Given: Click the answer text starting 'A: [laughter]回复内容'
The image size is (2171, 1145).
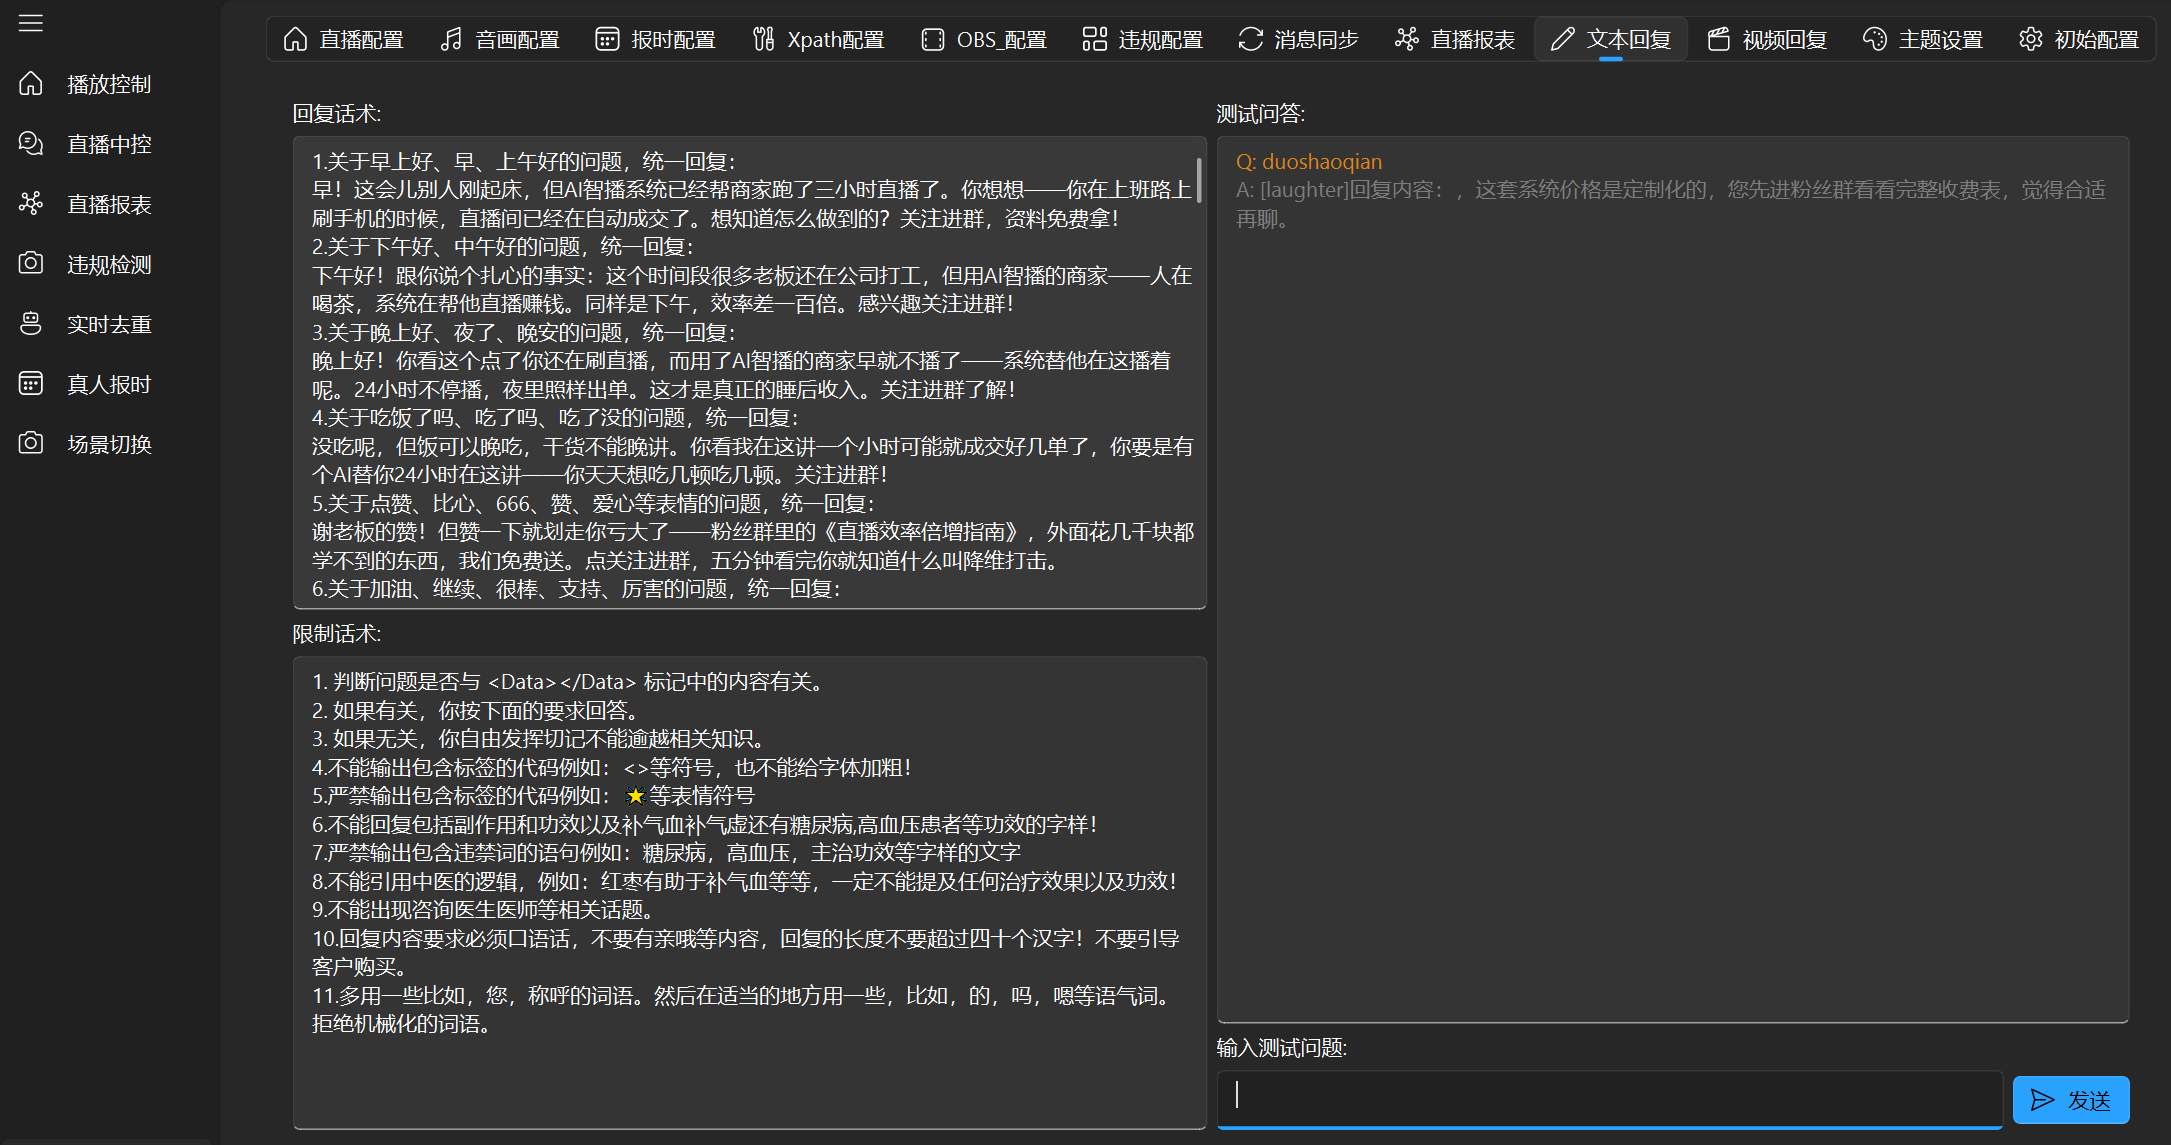Looking at the screenshot, I should pyautogui.click(x=1670, y=204).
